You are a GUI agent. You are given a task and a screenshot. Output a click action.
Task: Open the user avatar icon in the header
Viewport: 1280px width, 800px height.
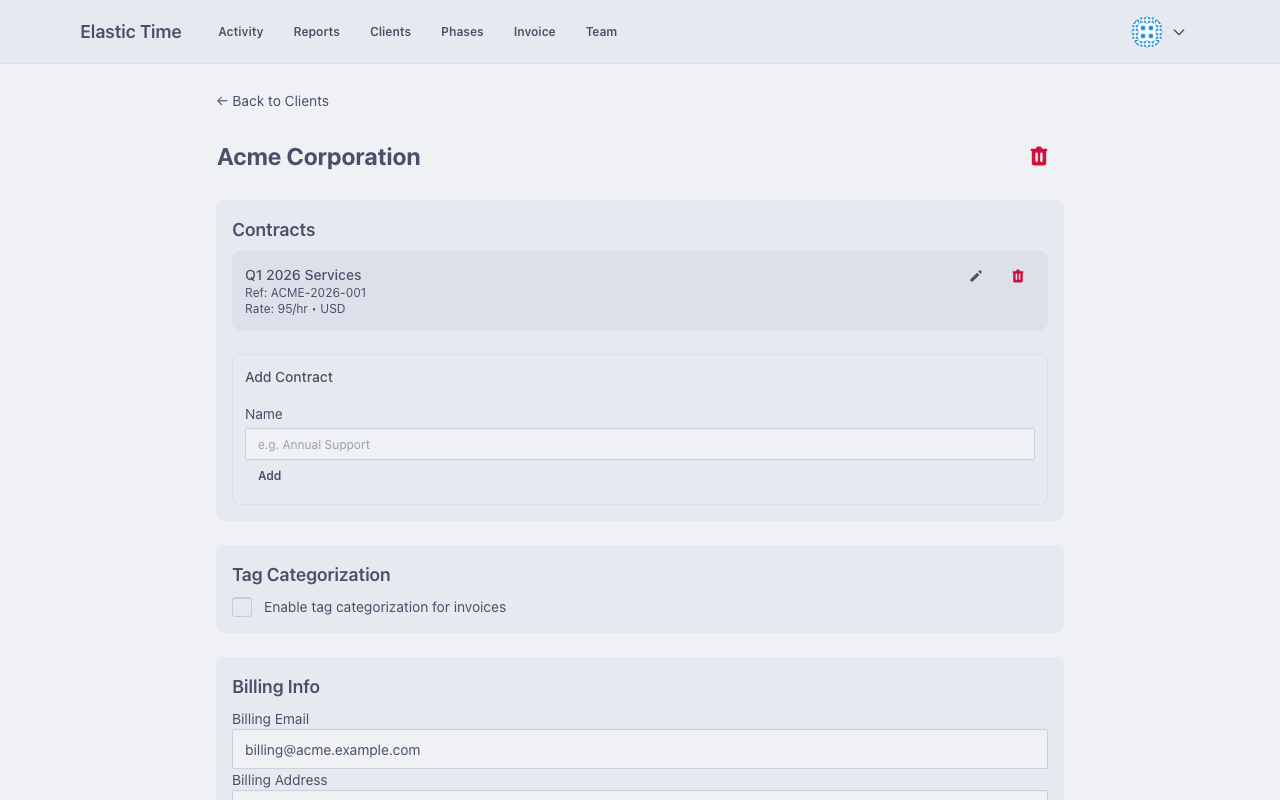point(1146,31)
